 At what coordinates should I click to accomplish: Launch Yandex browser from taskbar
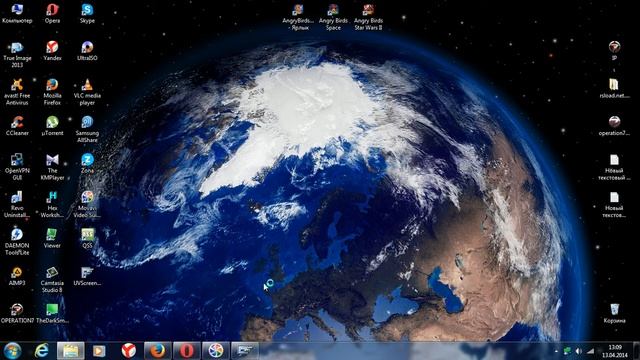click(x=129, y=351)
